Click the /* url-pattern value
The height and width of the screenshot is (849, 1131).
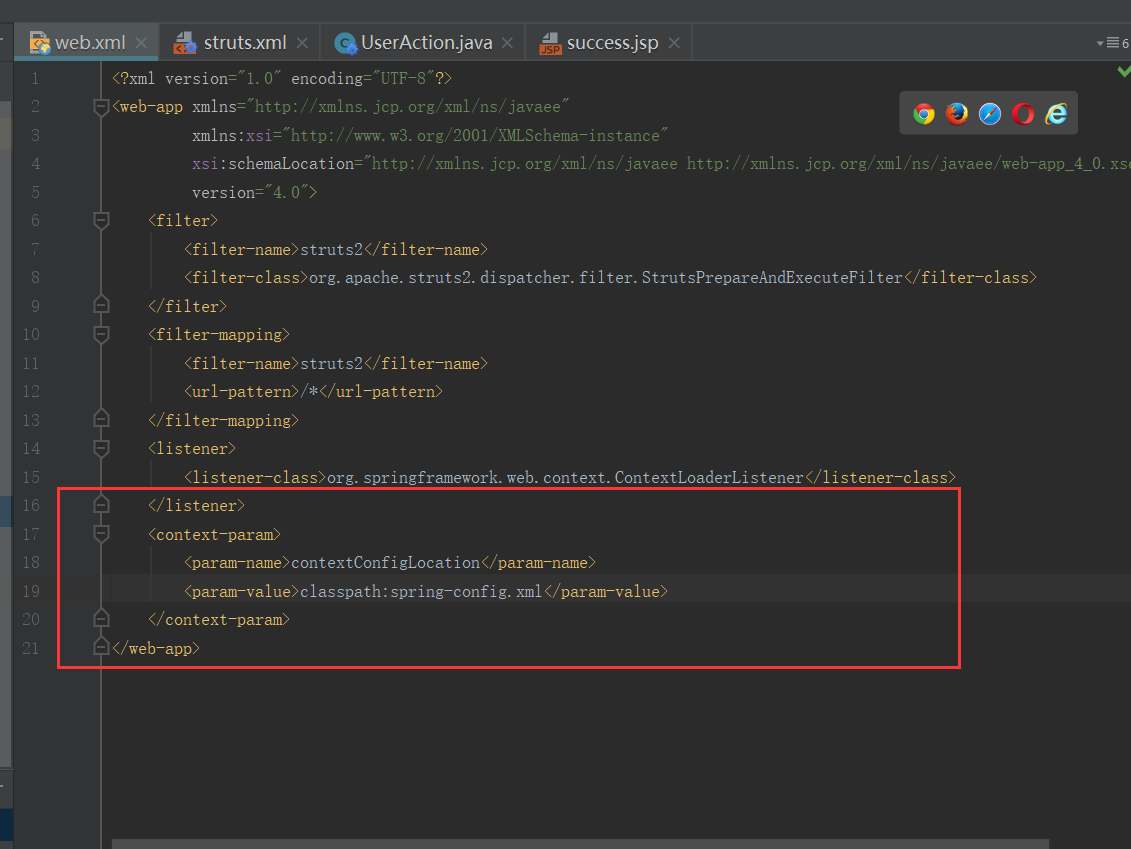pyautogui.click(x=309, y=392)
